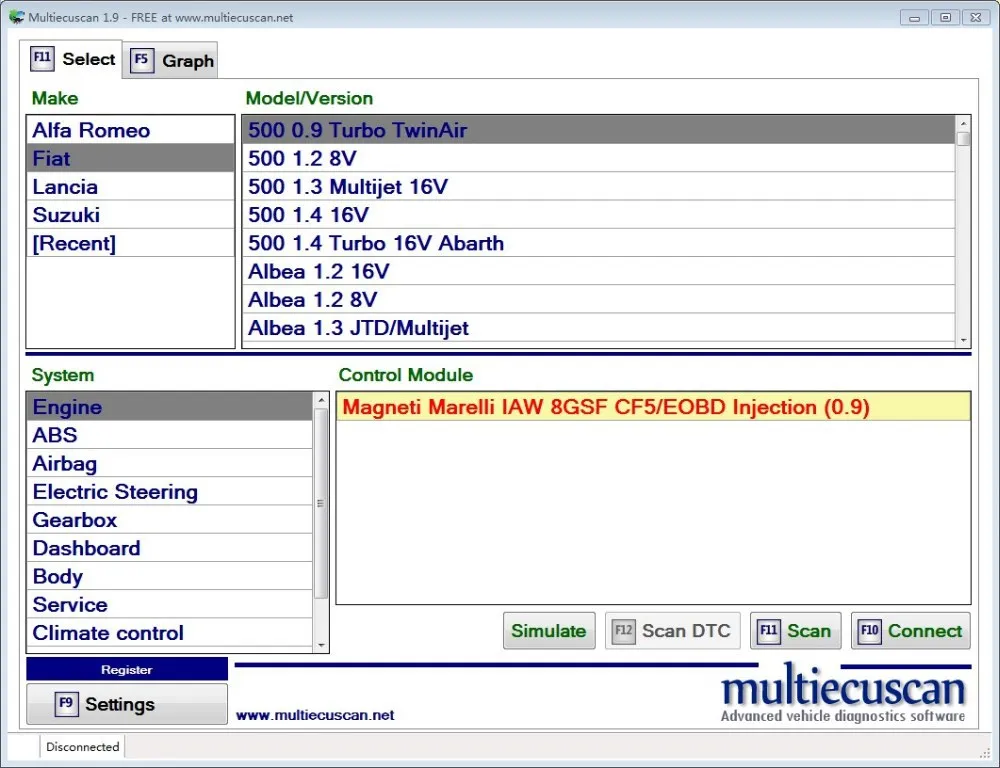Pick Suzuki from the Make list
The height and width of the screenshot is (768, 1000).
(130, 214)
